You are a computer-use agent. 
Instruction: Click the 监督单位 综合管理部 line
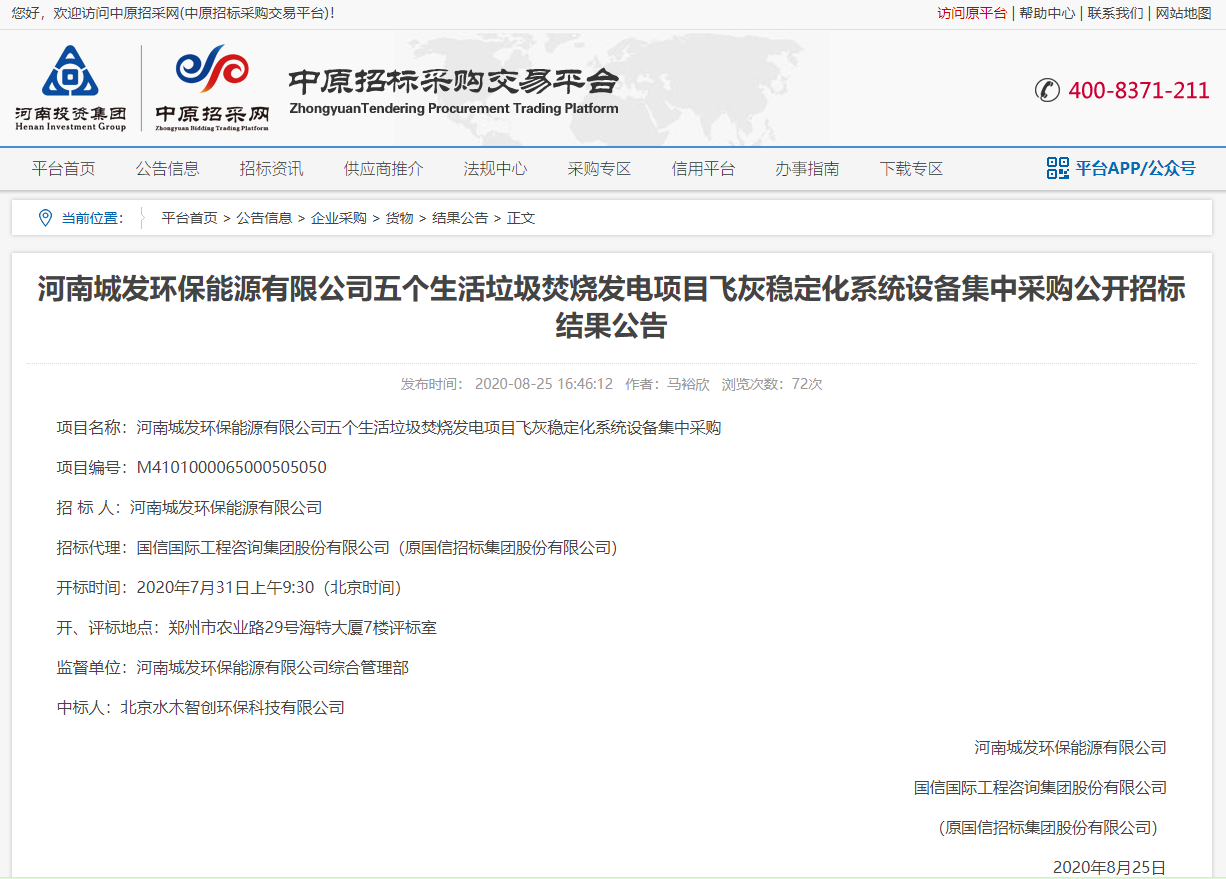click(232, 668)
